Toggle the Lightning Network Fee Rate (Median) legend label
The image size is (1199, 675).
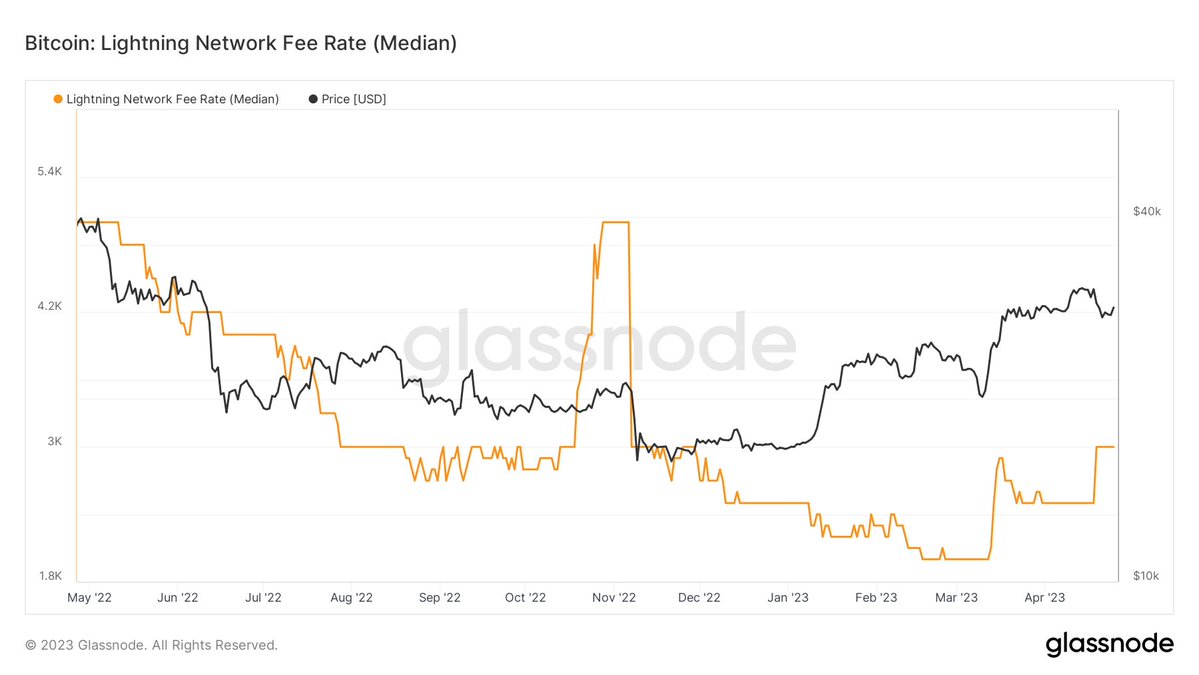[x=172, y=99]
